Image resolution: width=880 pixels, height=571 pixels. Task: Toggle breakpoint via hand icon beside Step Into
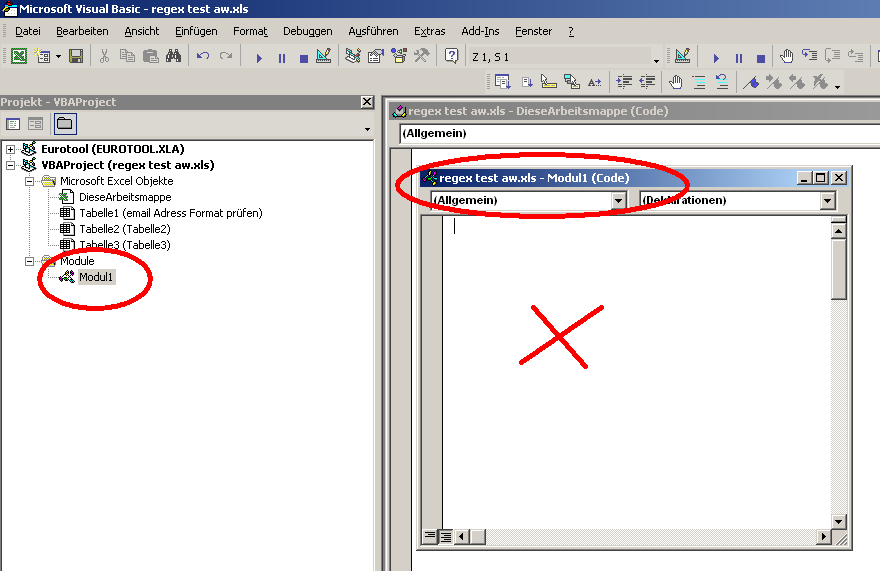click(787, 56)
